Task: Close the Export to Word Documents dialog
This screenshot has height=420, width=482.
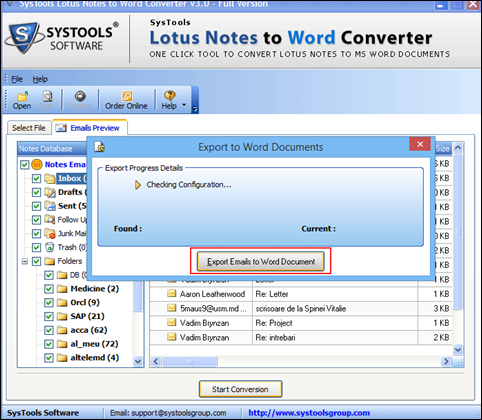Action: 420,144
